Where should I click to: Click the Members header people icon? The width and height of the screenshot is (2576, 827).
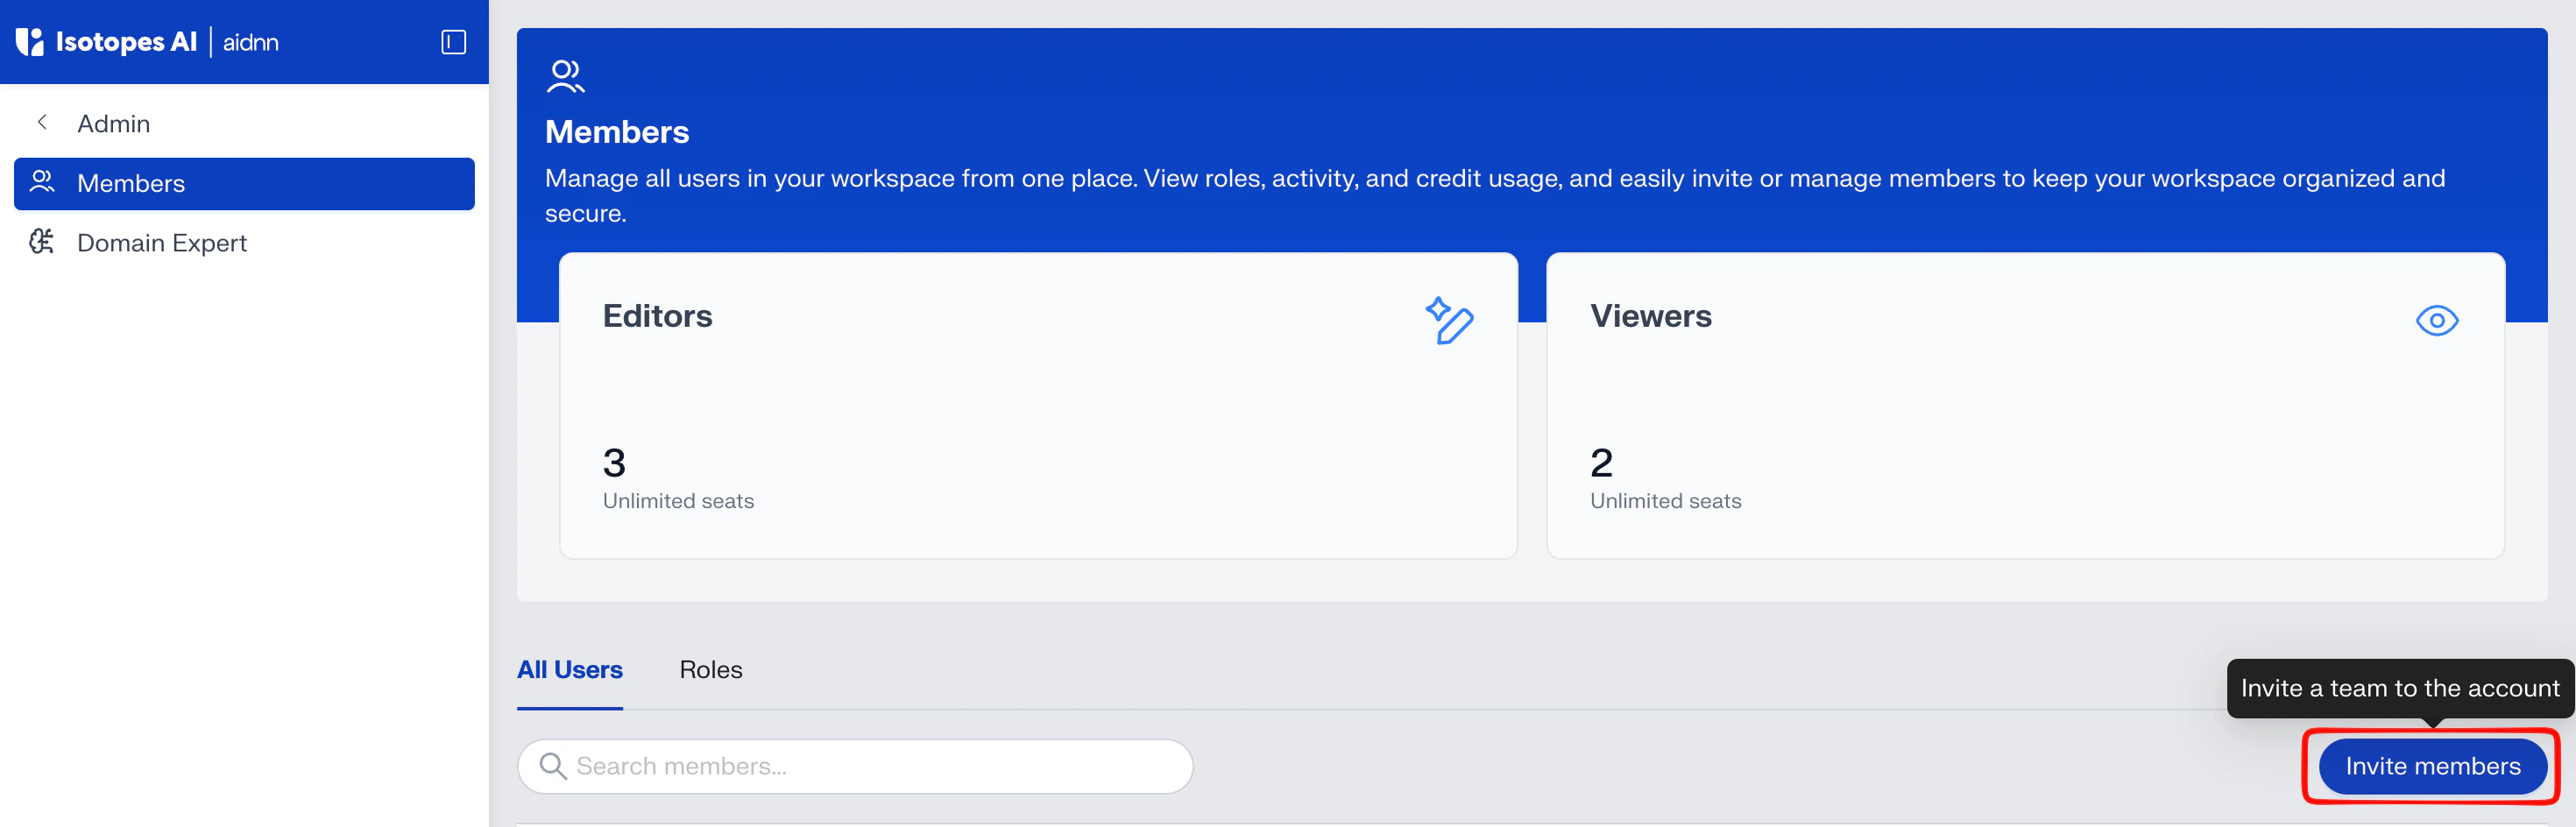coord(565,77)
